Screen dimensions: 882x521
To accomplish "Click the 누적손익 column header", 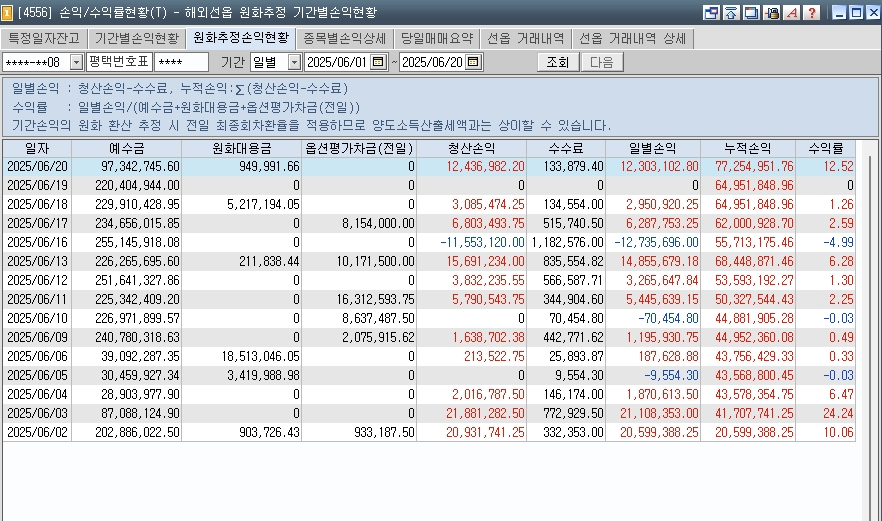I will [748, 149].
